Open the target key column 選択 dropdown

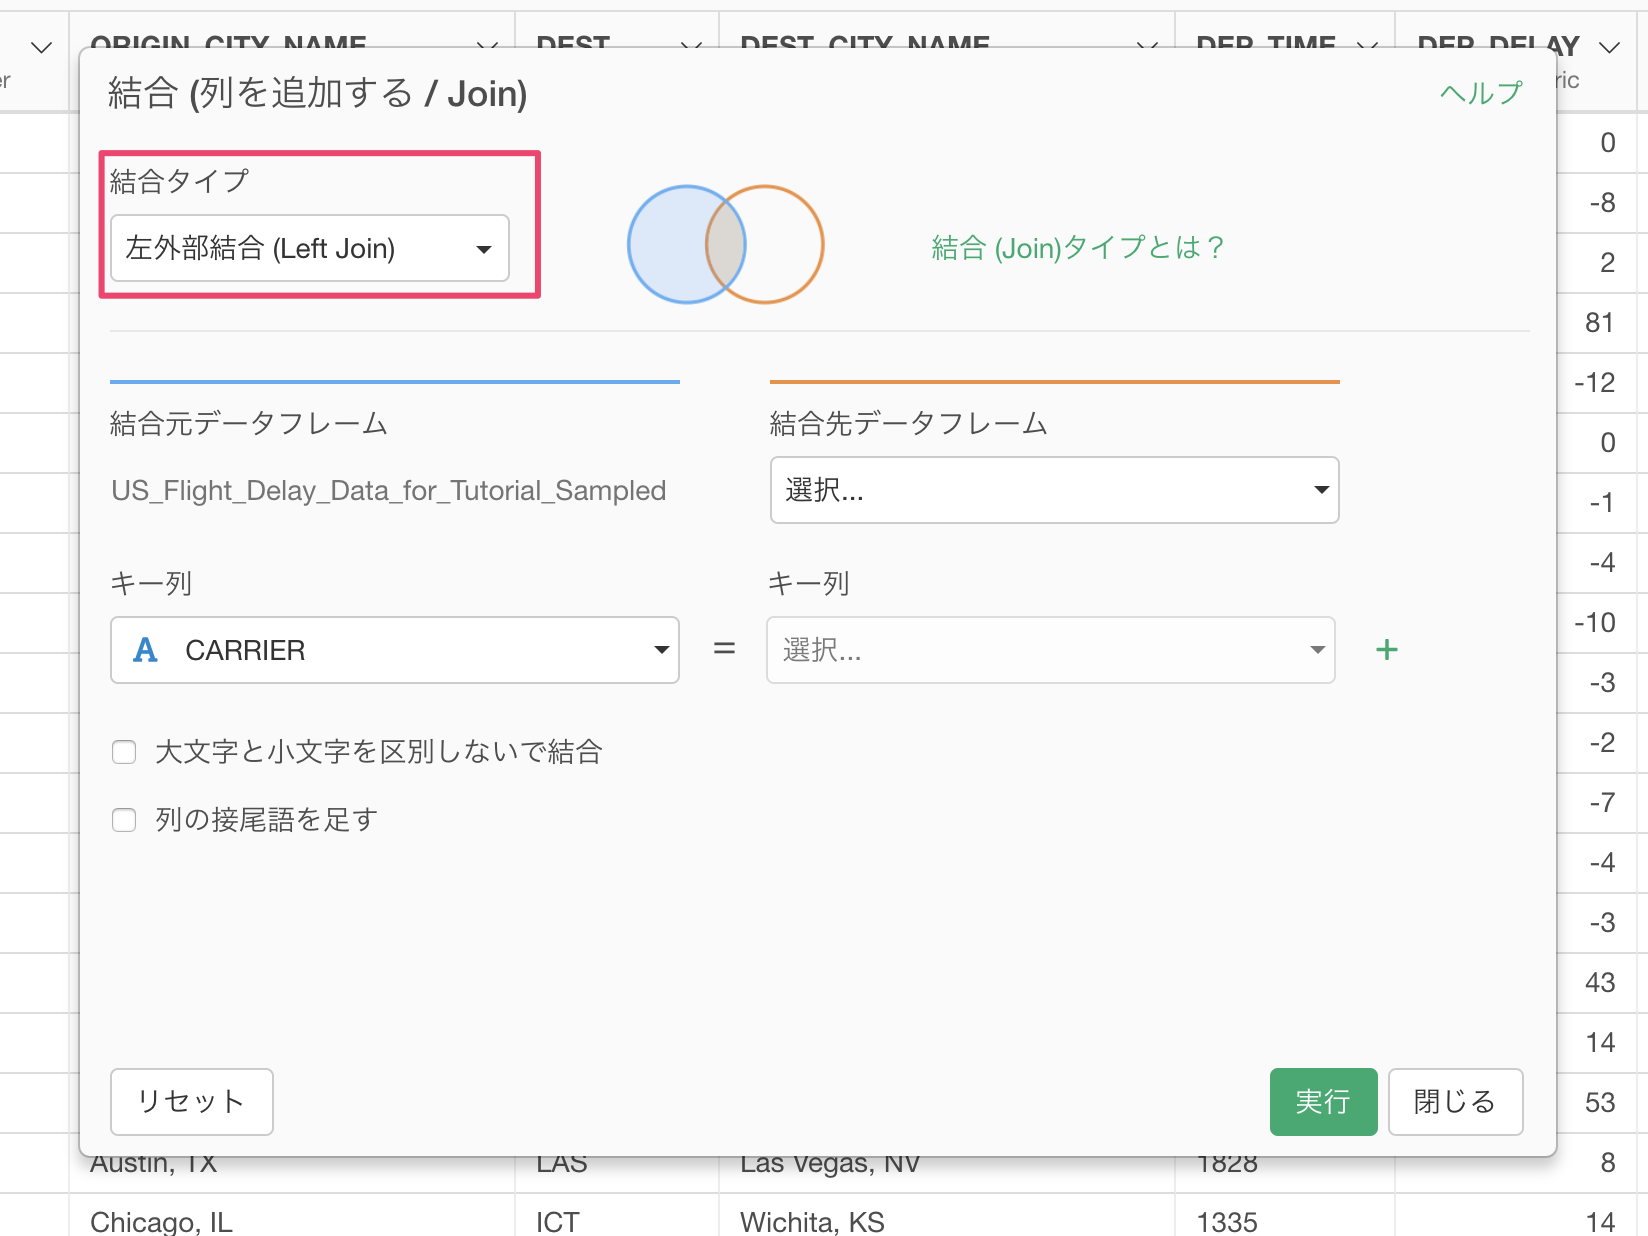[1050, 650]
